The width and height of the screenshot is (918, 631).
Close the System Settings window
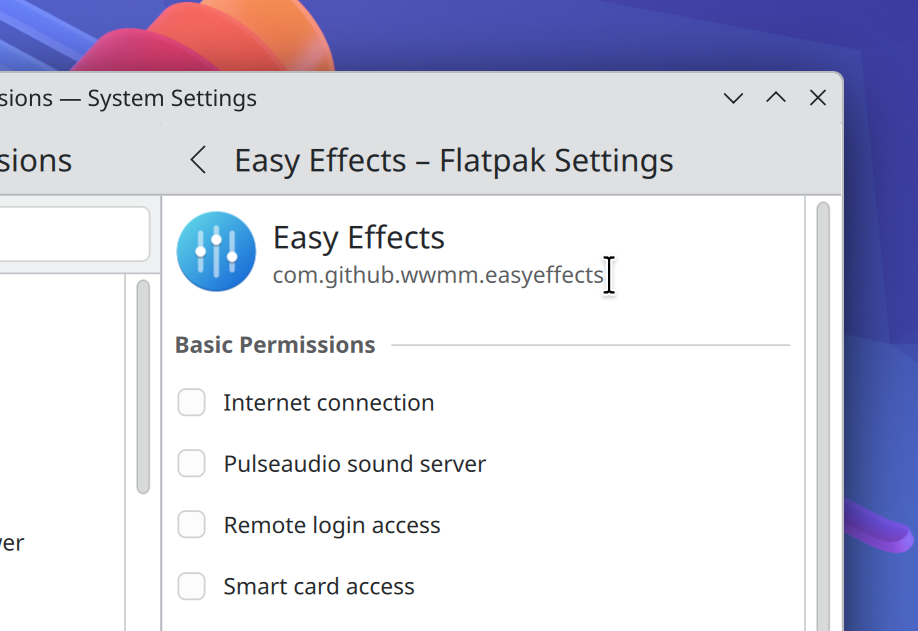click(x=817, y=98)
